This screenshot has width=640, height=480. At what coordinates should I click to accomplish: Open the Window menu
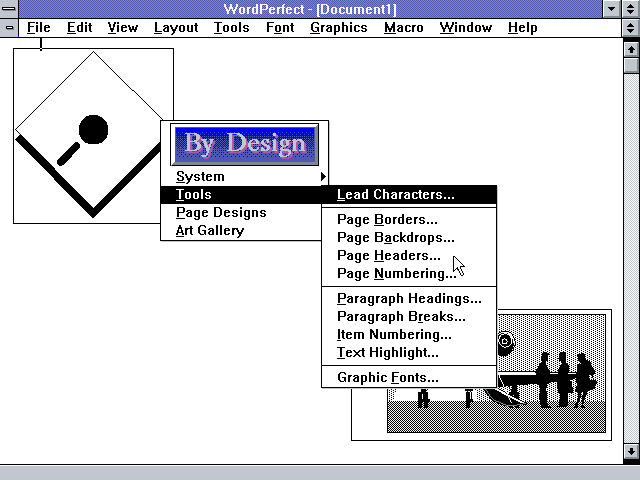[x=465, y=28]
